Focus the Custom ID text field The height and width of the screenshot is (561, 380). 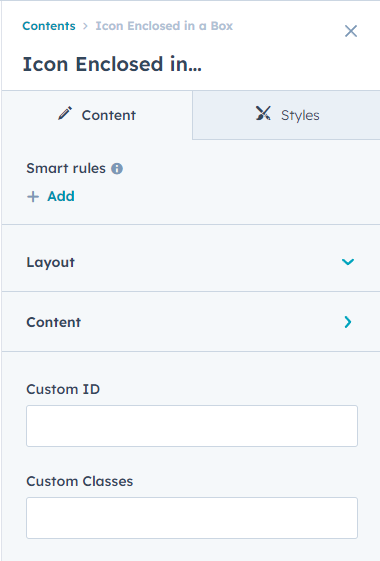[192, 426]
